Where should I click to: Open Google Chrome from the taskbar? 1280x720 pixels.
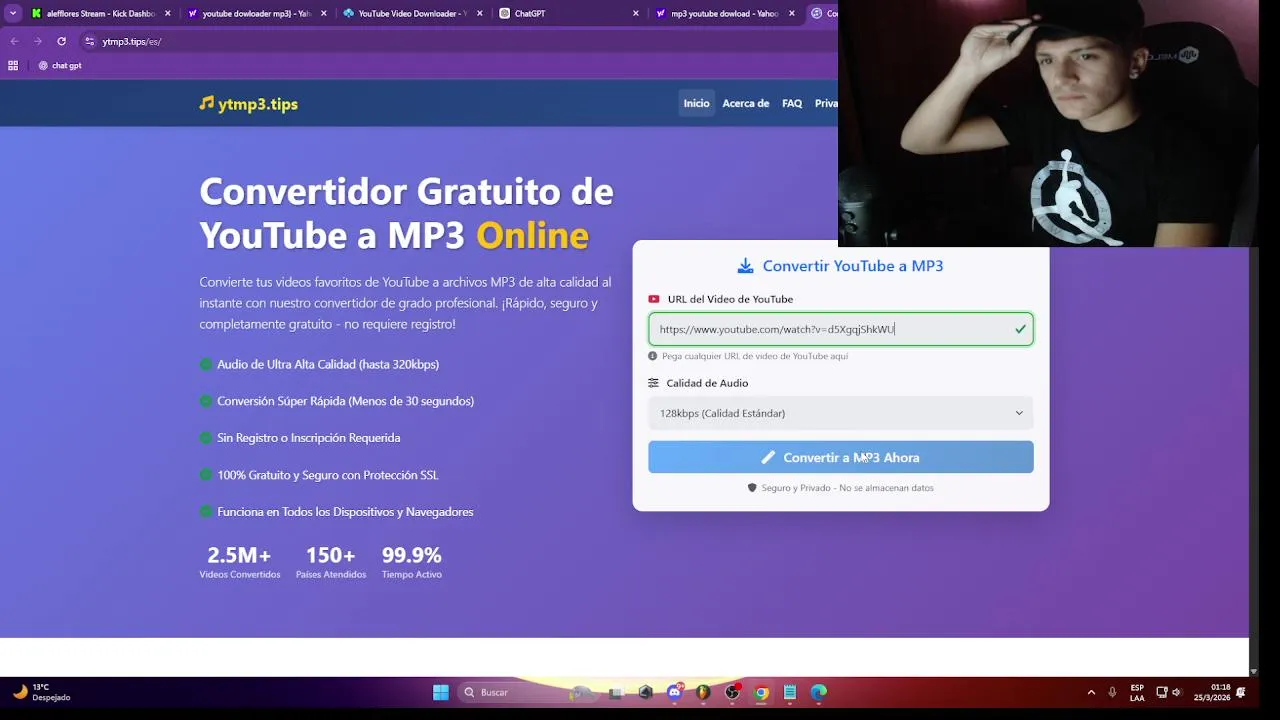click(761, 692)
